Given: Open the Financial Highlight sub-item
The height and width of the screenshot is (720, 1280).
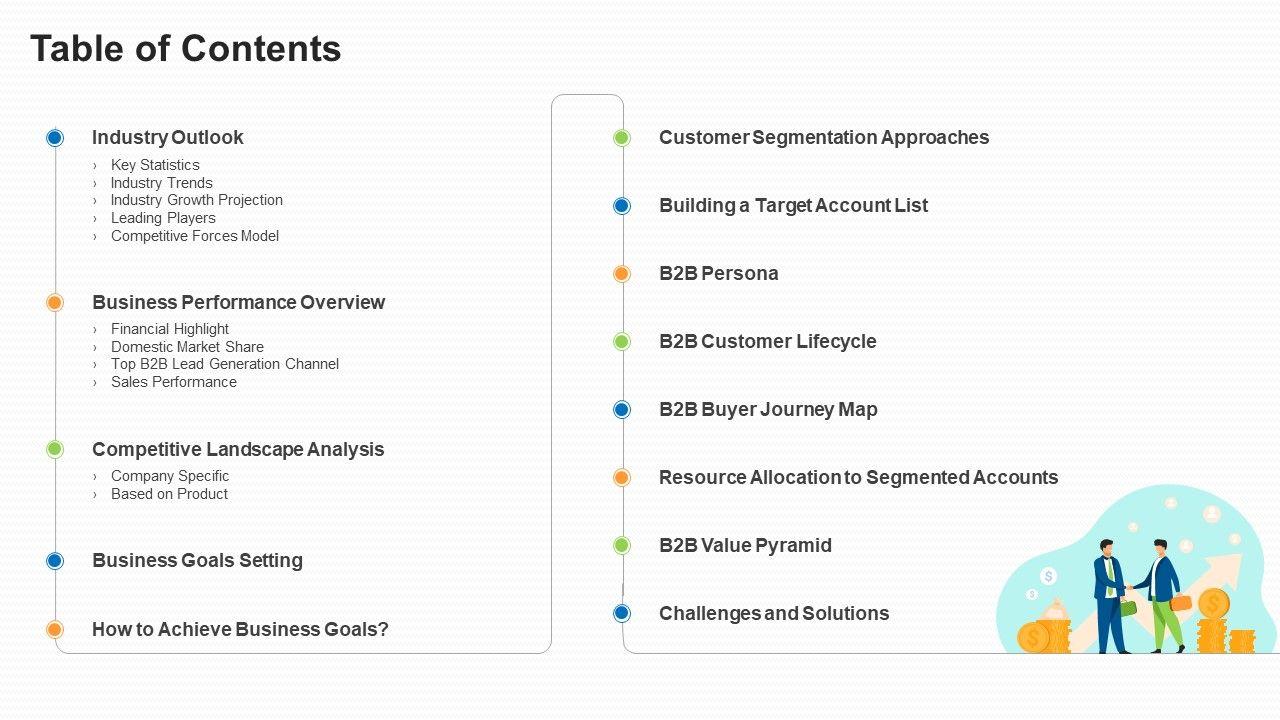Looking at the screenshot, I should coord(170,329).
